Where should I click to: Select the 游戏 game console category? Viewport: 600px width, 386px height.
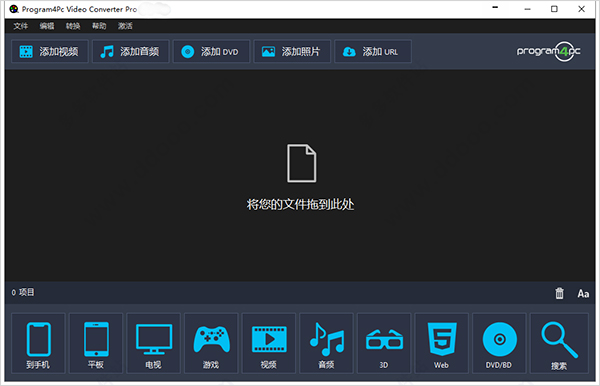pos(211,343)
